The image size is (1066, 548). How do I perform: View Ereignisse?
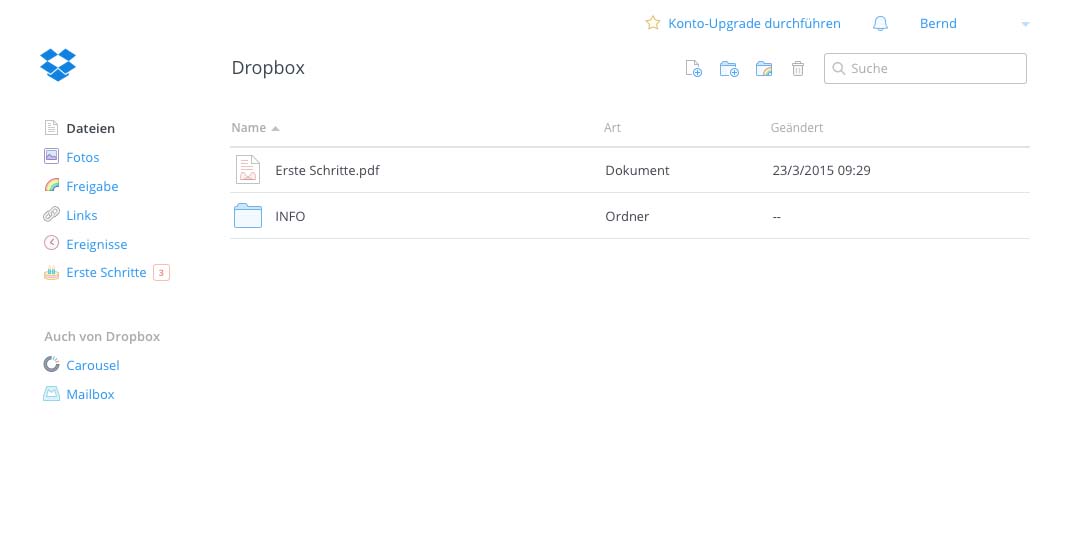(97, 245)
